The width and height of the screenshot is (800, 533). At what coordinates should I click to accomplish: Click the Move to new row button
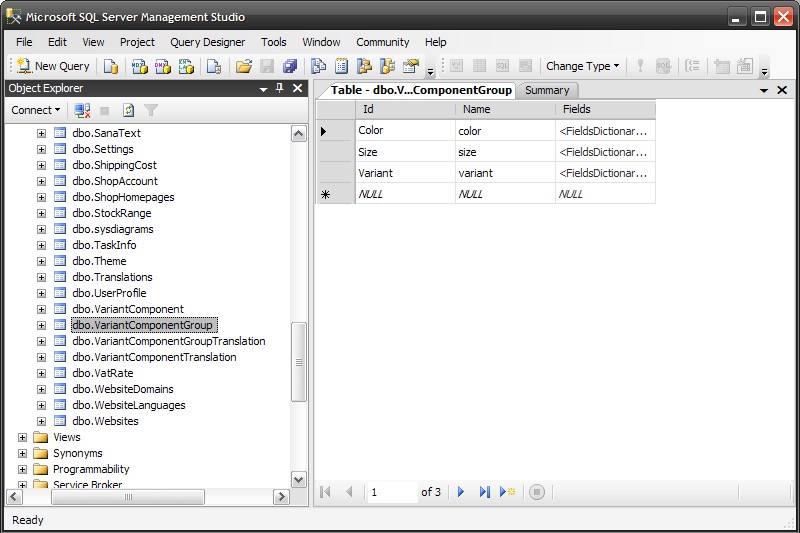pyautogui.click(x=508, y=492)
